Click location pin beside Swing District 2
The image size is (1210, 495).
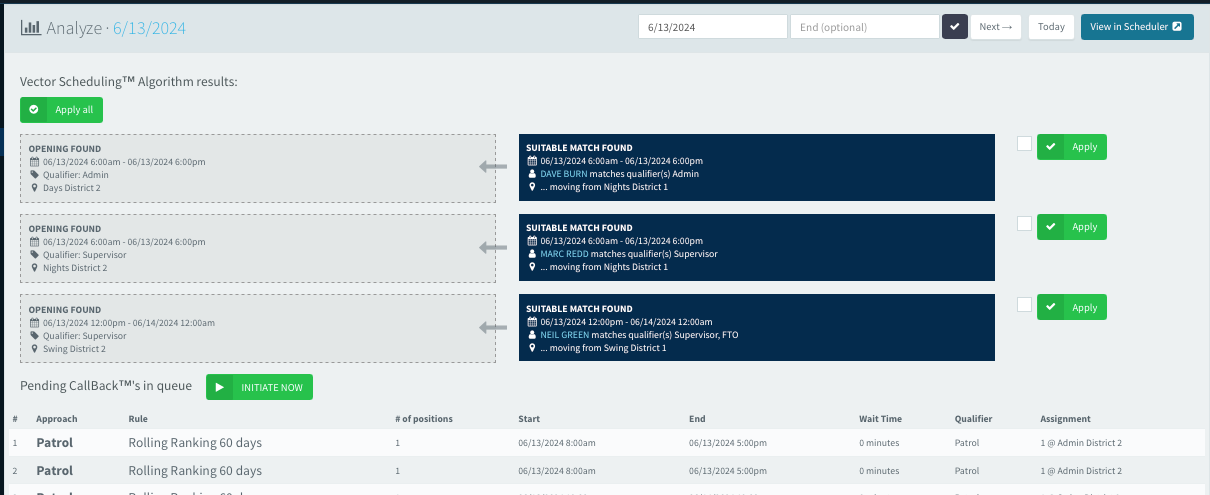pos(34,348)
